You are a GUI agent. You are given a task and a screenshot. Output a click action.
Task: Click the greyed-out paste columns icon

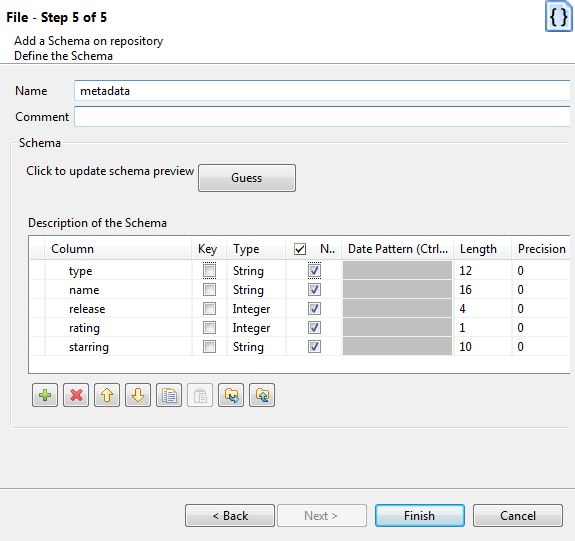(200, 395)
